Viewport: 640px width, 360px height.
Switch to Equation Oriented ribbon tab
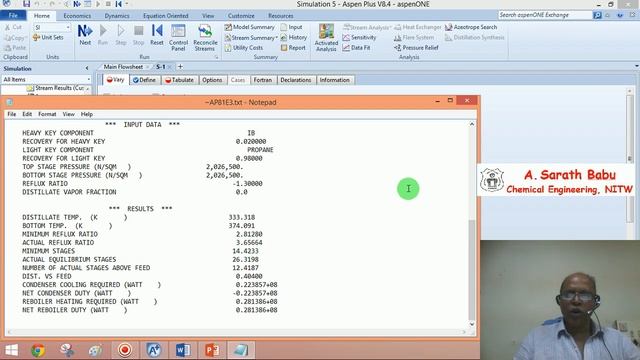click(166, 16)
